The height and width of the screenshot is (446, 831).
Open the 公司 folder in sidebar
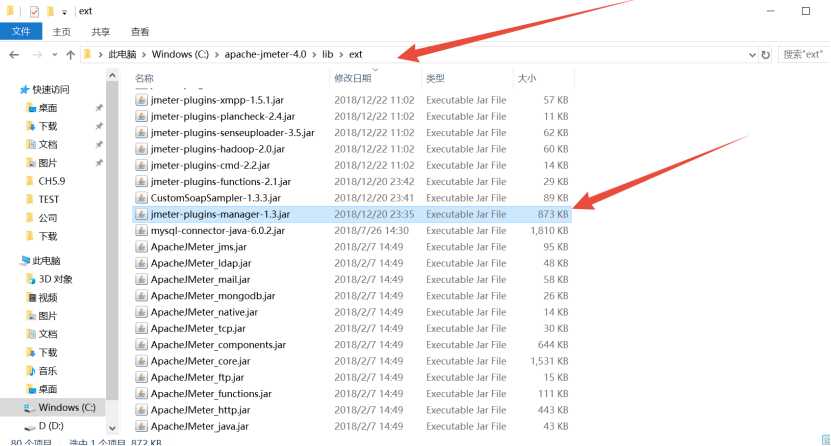click(x=47, y=218)
